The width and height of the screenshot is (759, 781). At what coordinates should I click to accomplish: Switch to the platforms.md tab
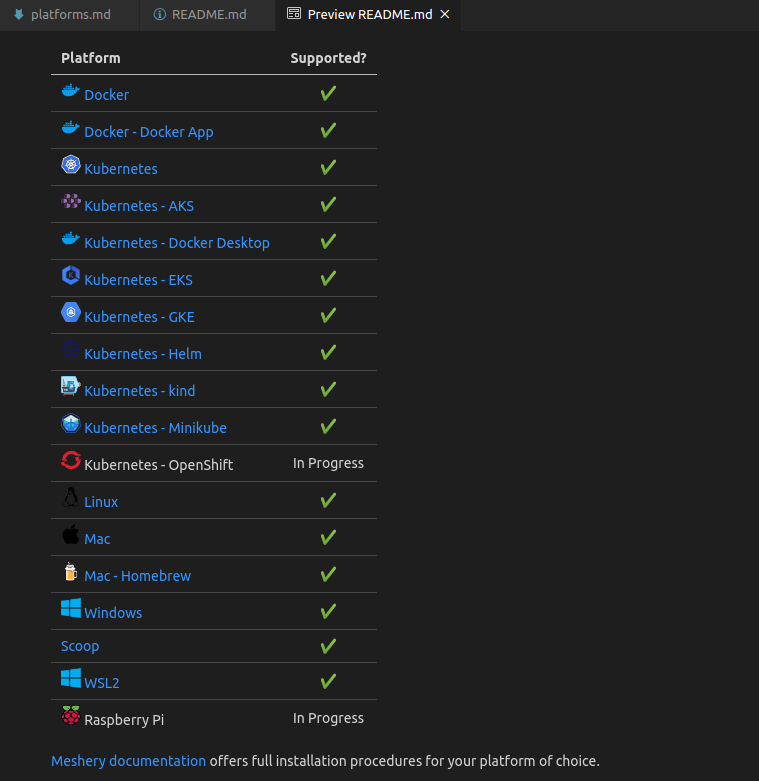[69, 15]
